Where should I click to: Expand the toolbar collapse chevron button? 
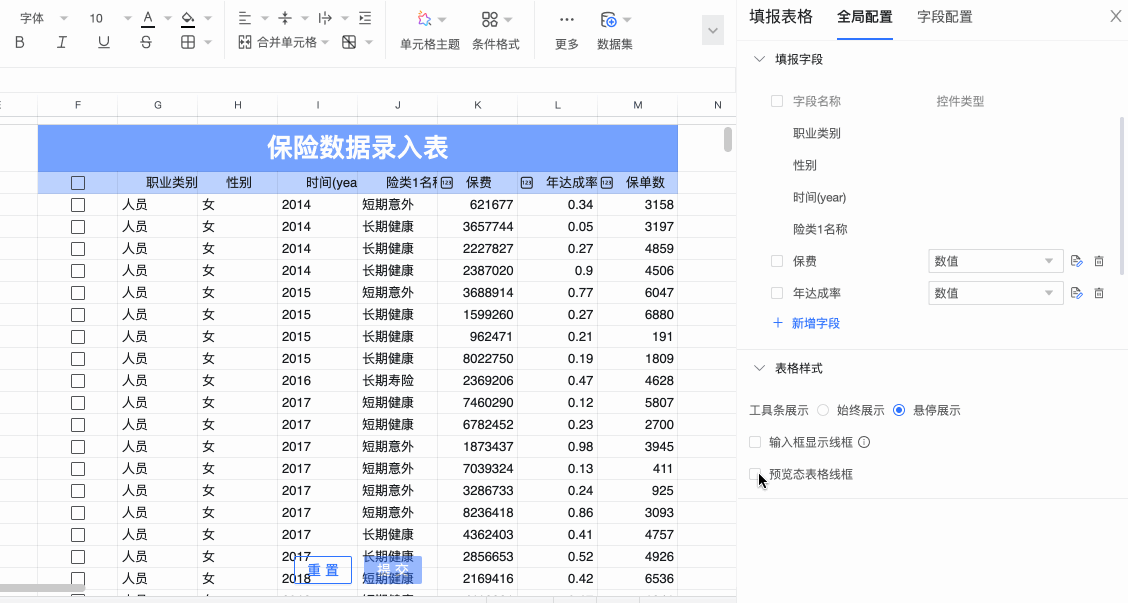pyautogui.click(x=713, y=30)
